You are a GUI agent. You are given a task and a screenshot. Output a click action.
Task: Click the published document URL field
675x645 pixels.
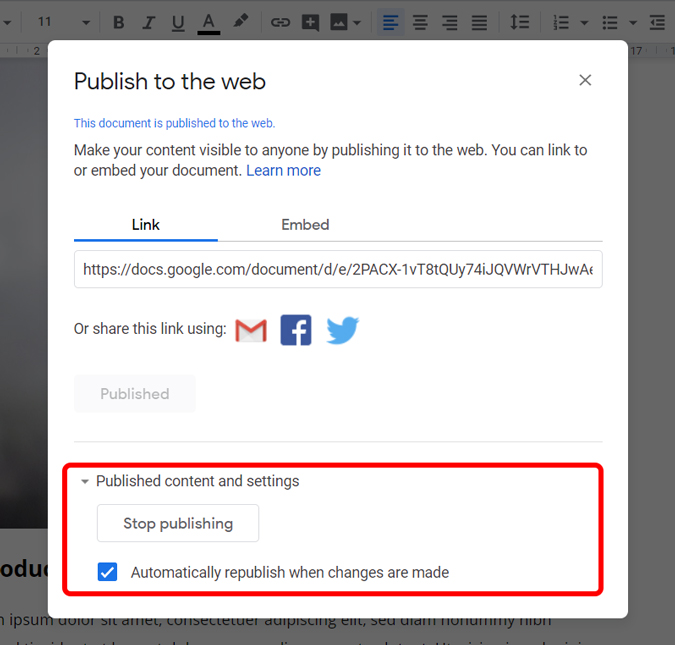(x=338, y=269)
